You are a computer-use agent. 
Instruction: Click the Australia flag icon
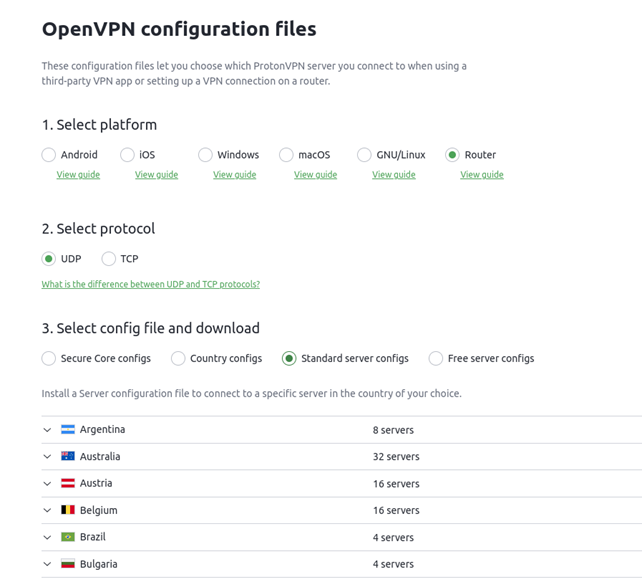click(68, 456)
